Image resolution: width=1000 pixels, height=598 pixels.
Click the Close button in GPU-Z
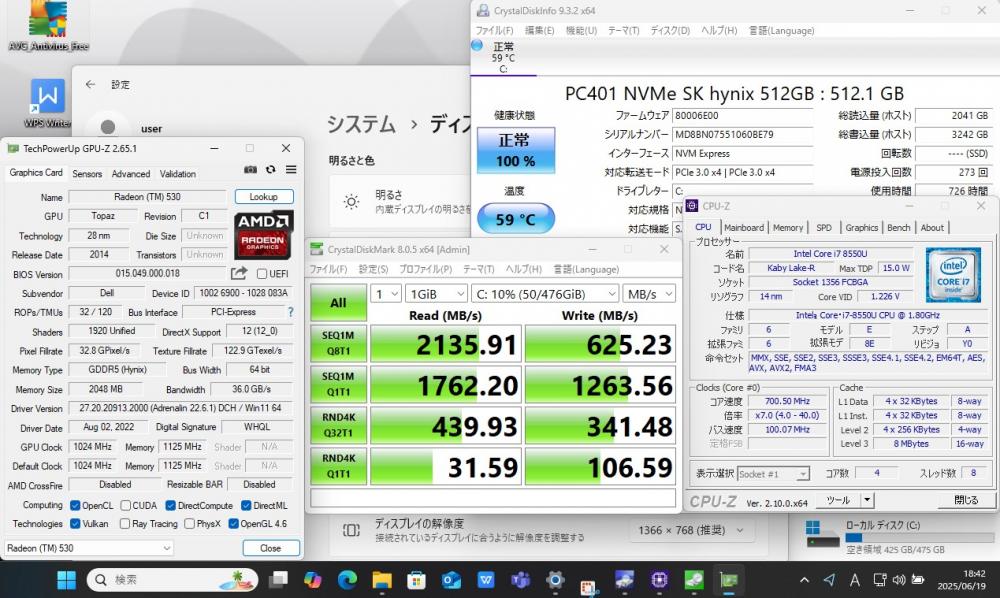coord(270,548)
